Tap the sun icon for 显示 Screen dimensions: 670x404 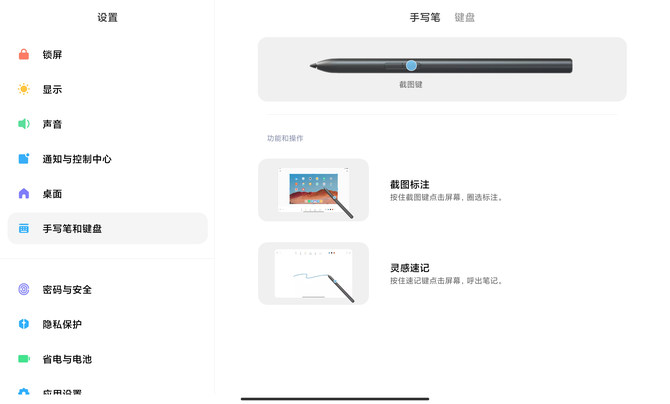point(24,89)
